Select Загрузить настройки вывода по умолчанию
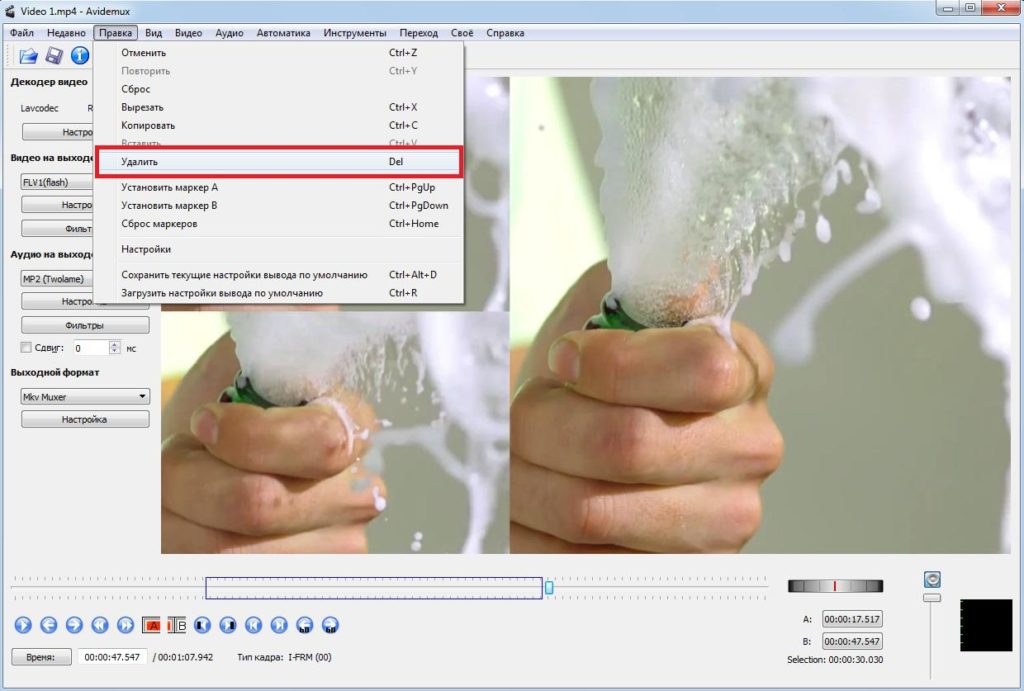The width and height of the screenshot is (1024, 691). point(279,293)
